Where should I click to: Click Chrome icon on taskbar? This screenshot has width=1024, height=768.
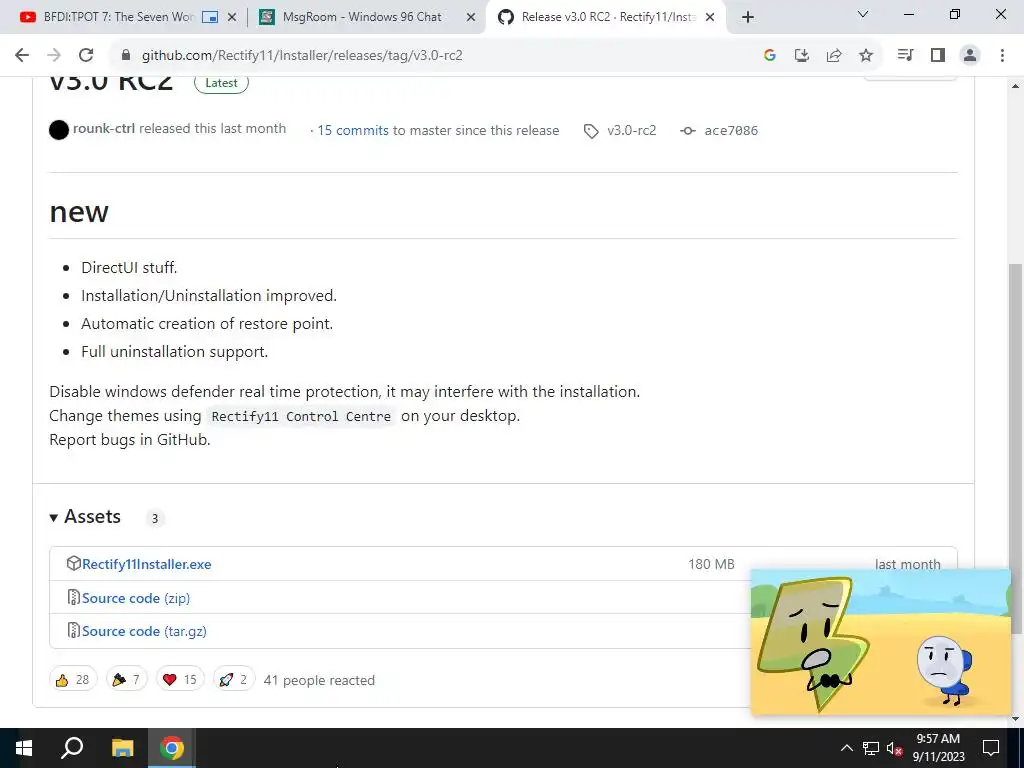click(x=172, y=748)
